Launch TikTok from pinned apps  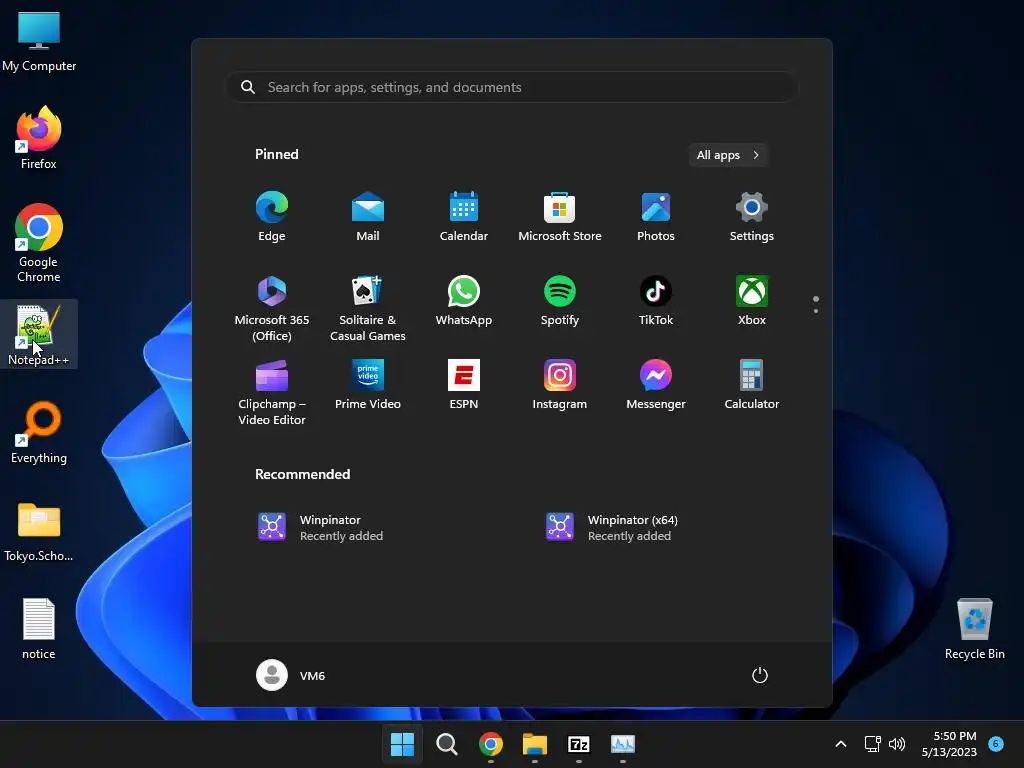pos(656,301)
